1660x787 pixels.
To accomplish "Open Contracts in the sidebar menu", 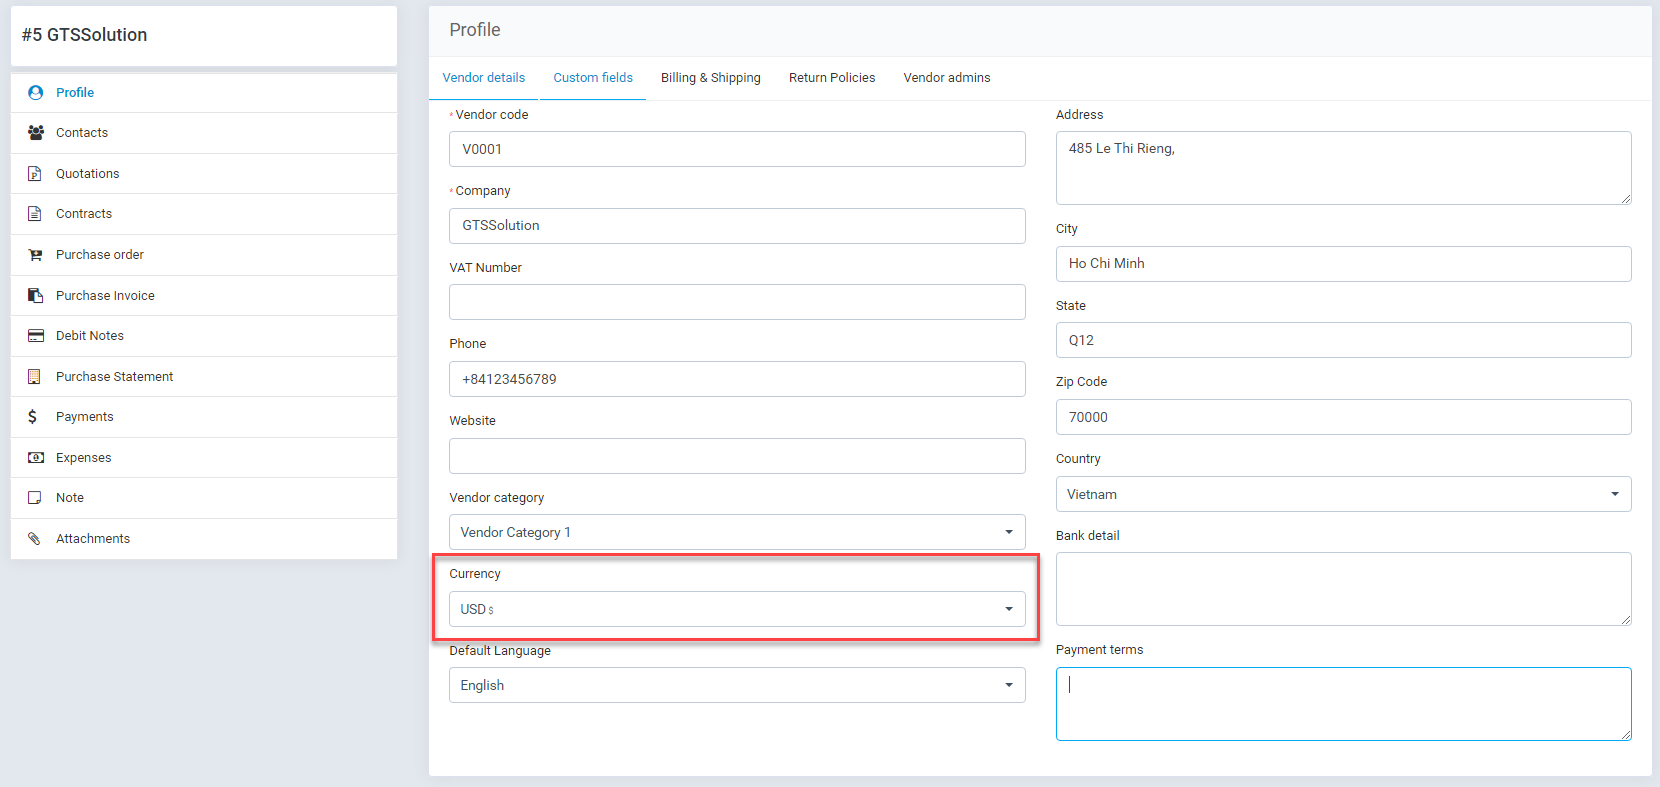I will coord(84,214).
